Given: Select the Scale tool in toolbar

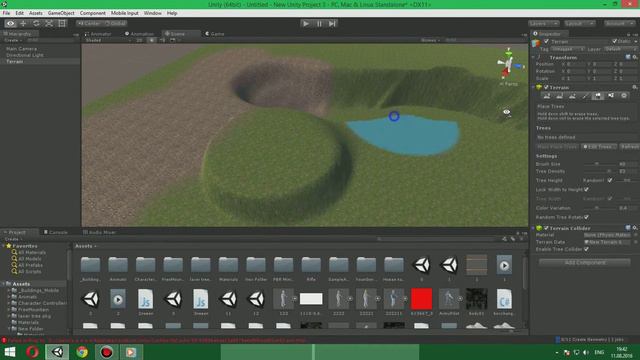Looking at the screenshot, I should [x=49, y=24].
